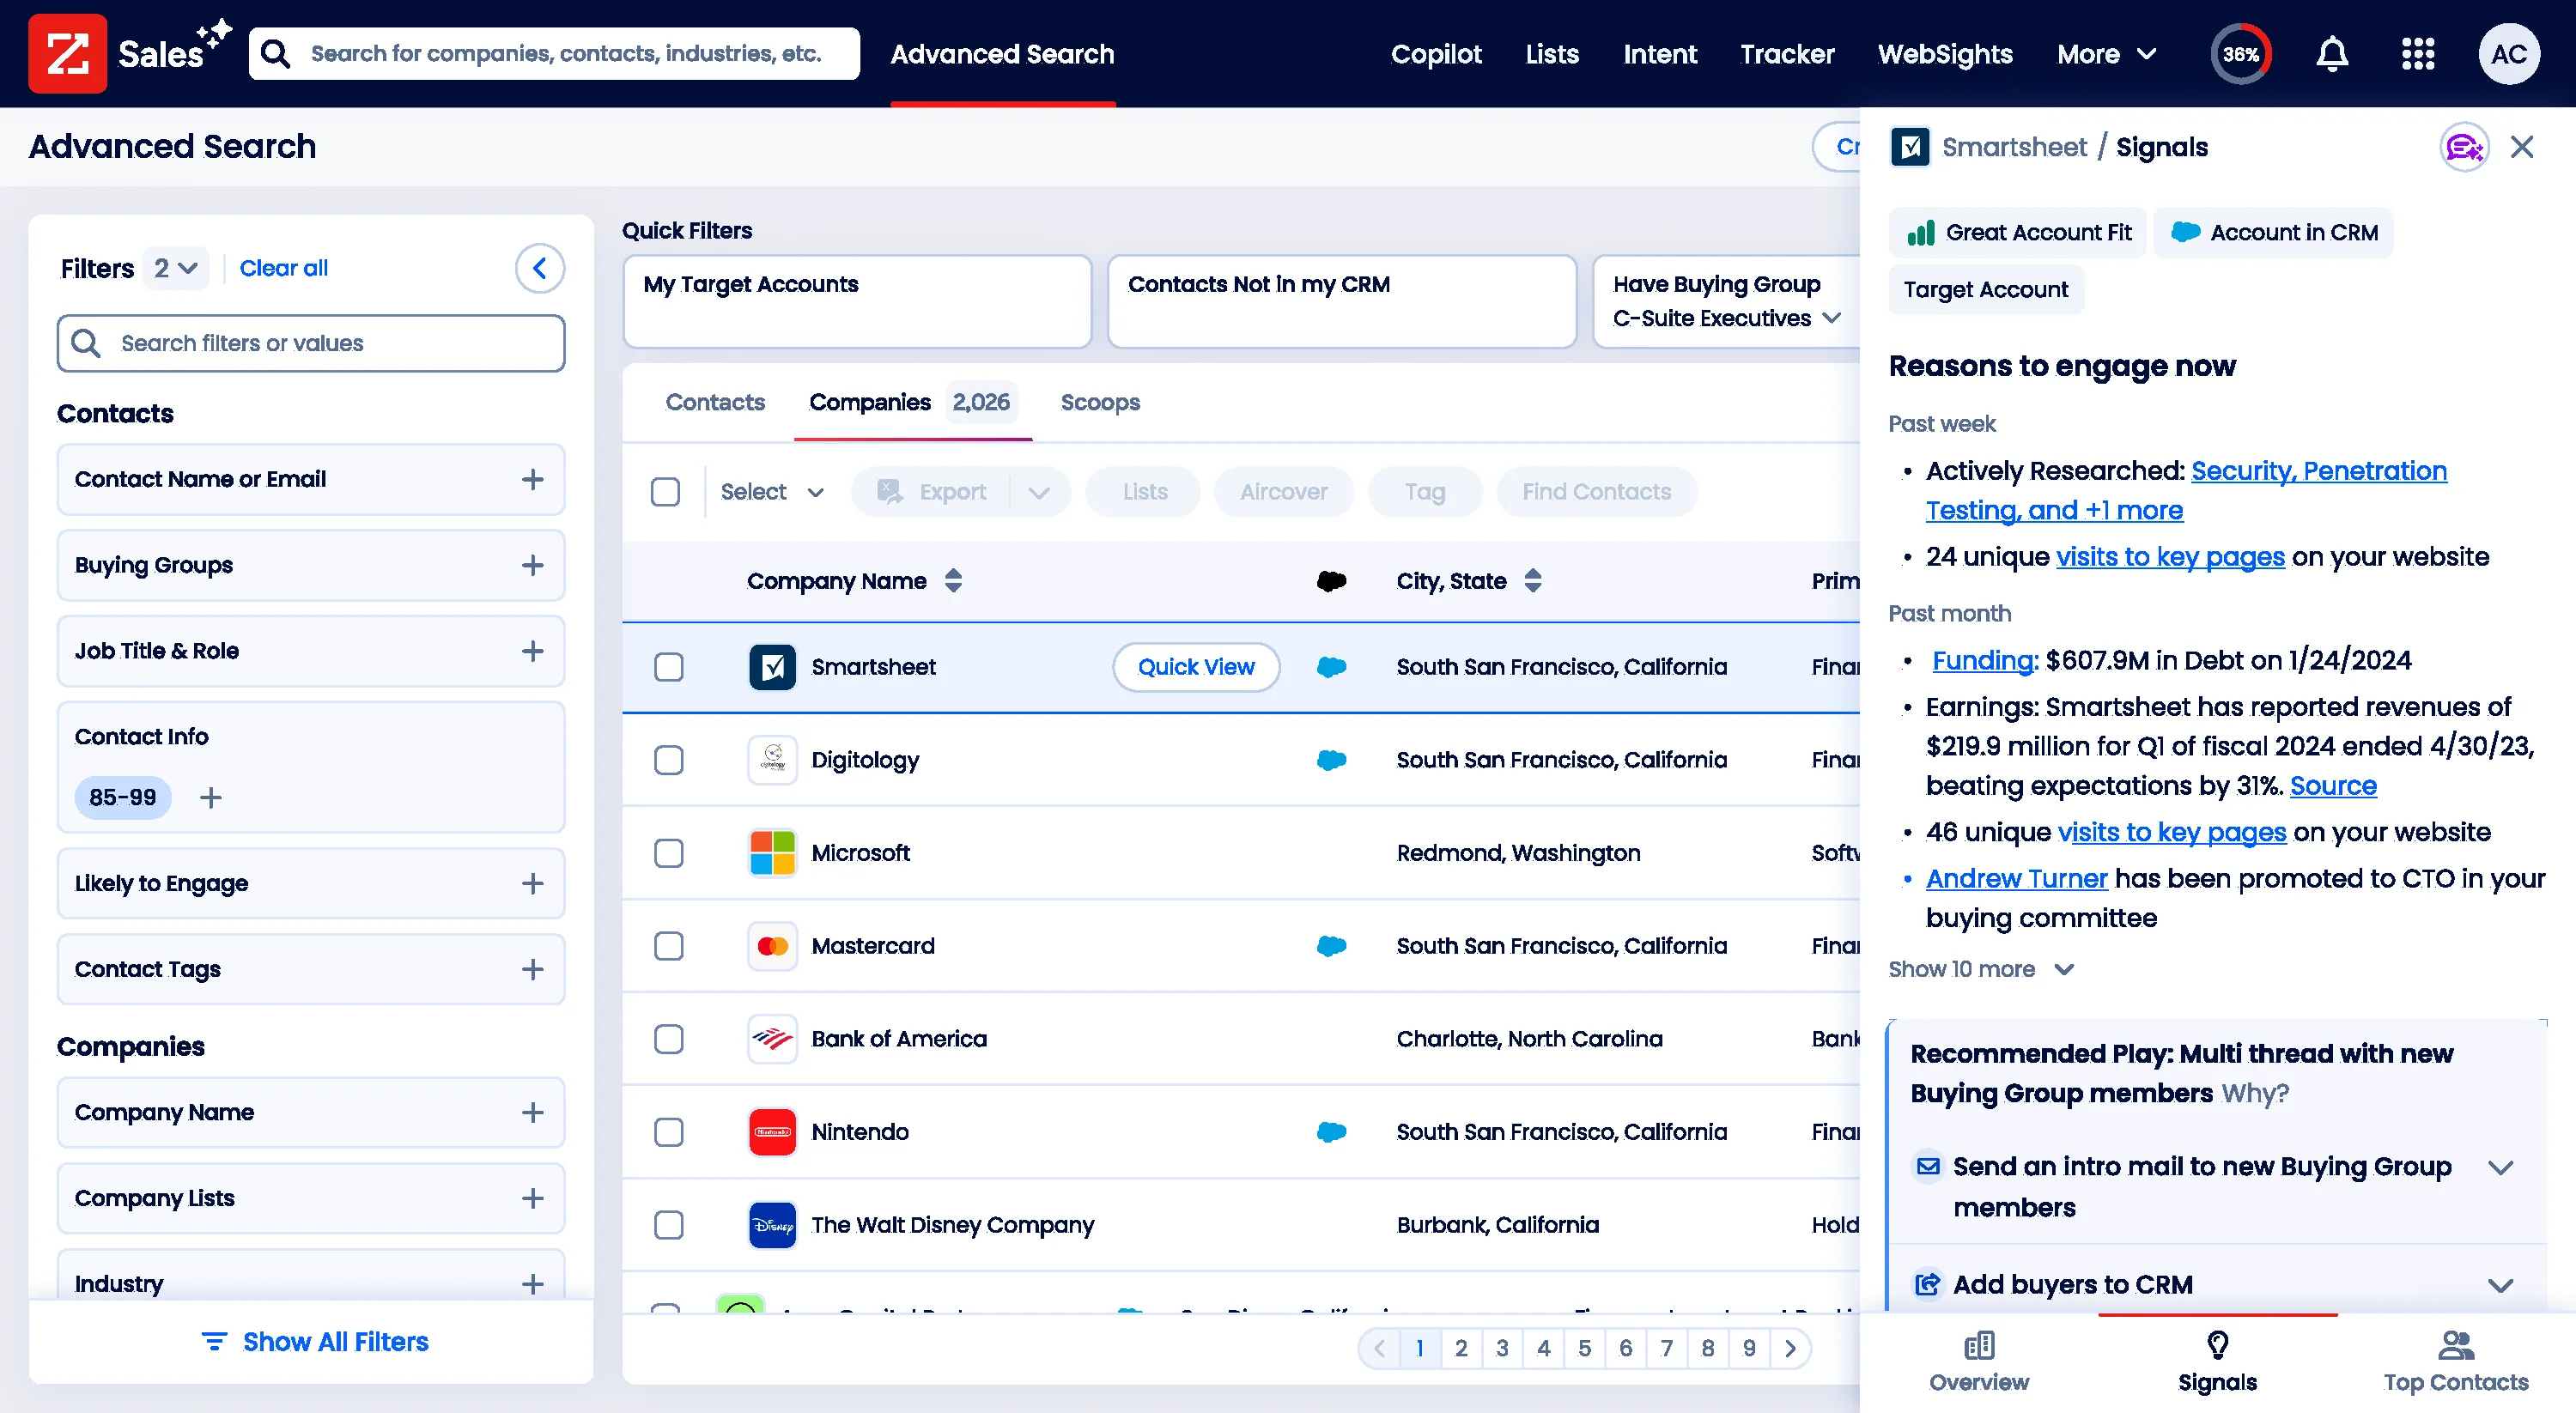The width and height of the screenshot is (2576, 1413).
Task: Open the Select dropdown above results
Action: pyautogui.click(x=771, y=491)
